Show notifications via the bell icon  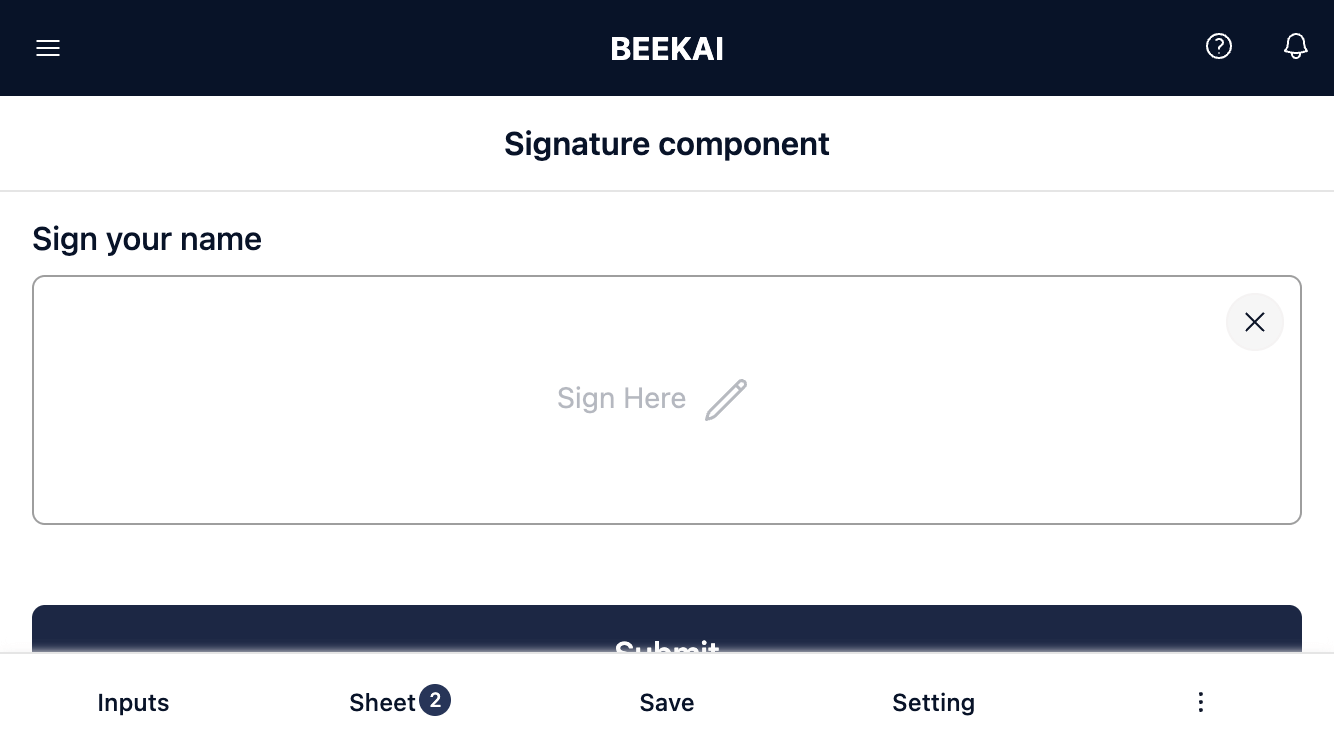pyautogui.click(x=1295, y=46)
